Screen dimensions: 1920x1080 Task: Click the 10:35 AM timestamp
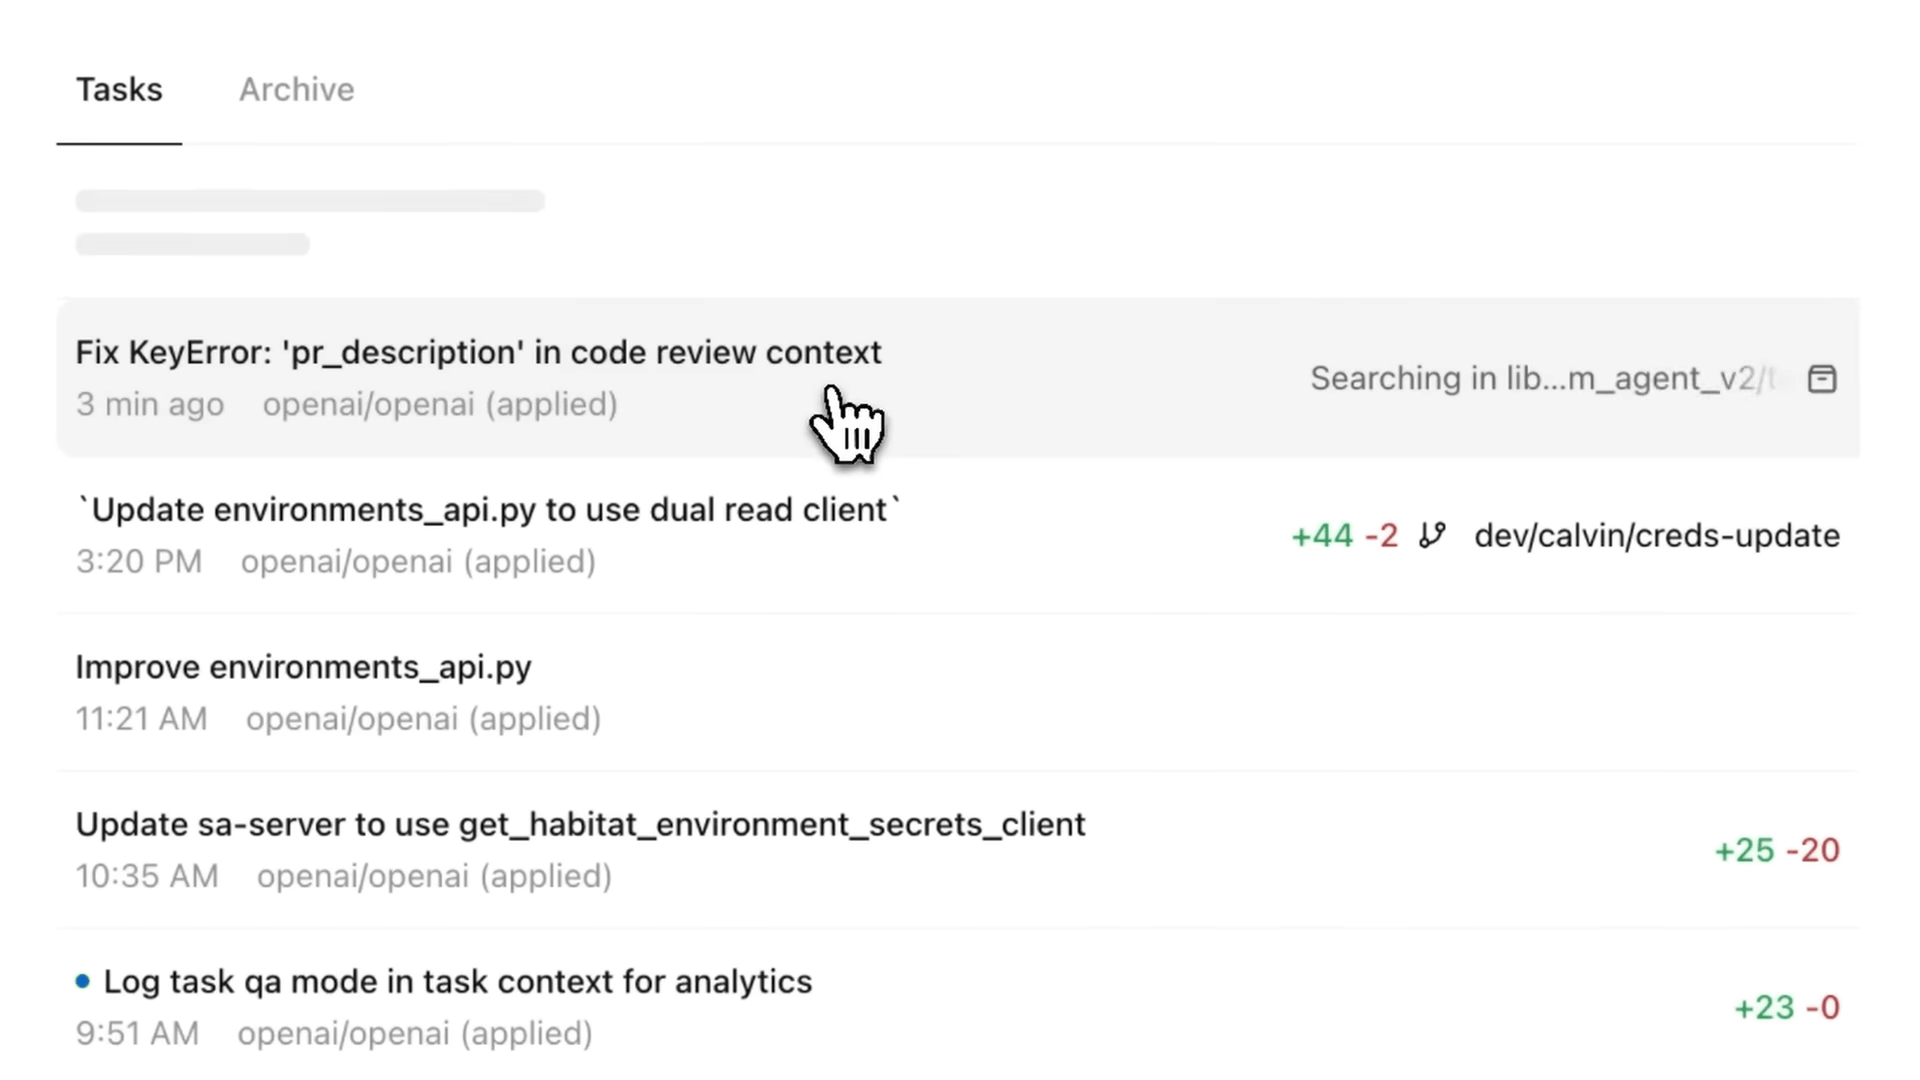point(147,875)
